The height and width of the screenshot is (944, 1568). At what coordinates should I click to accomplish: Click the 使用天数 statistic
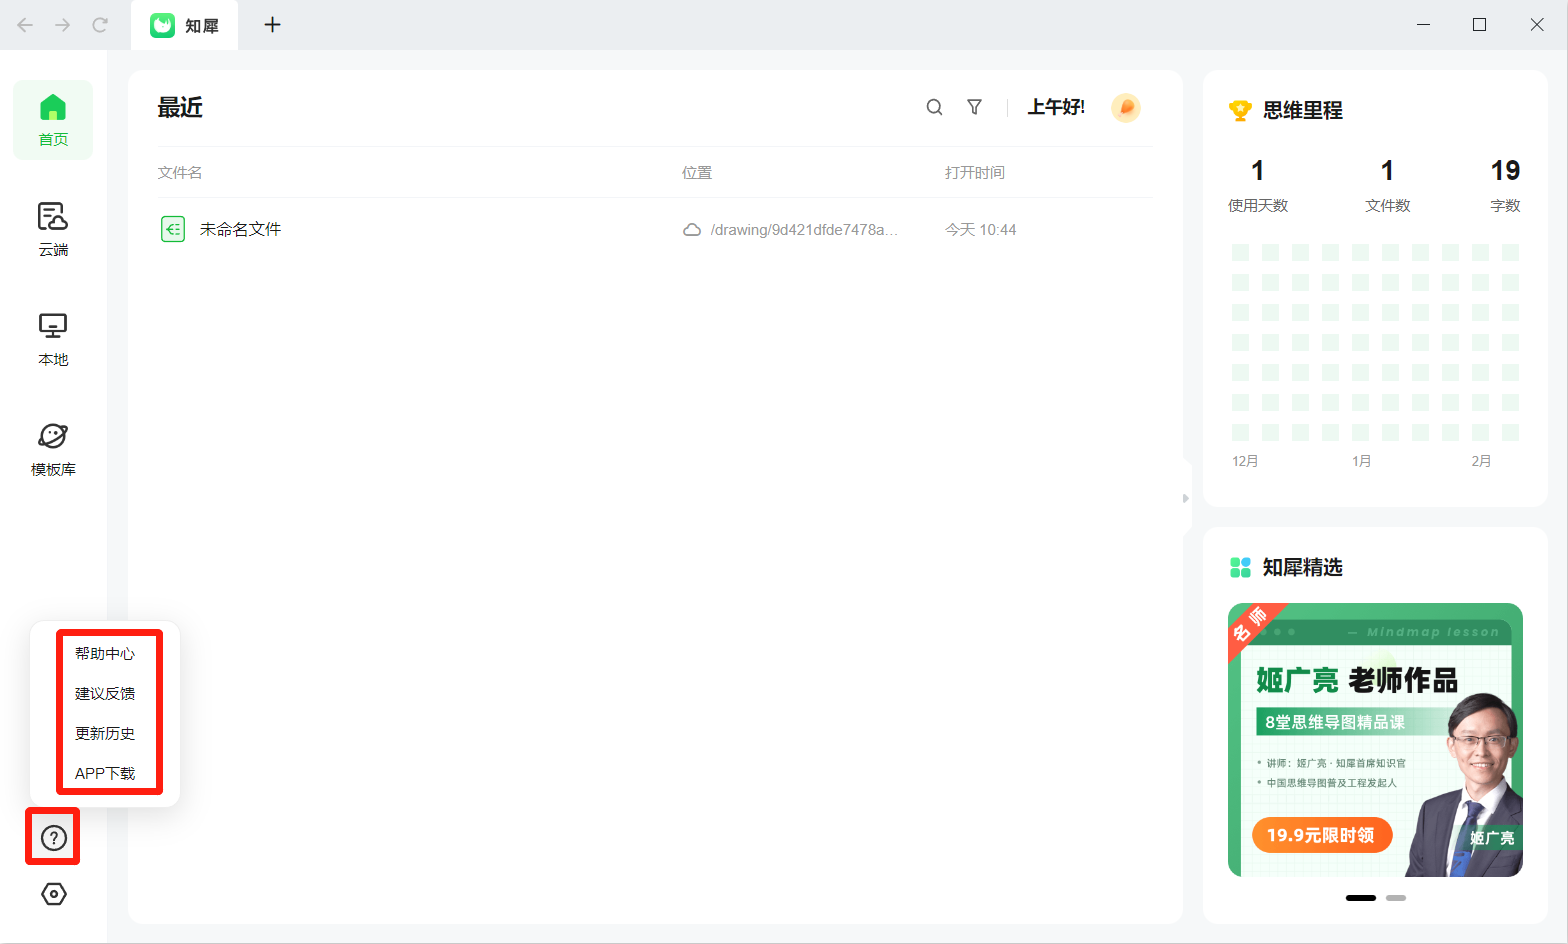(x=1258, y=186)
